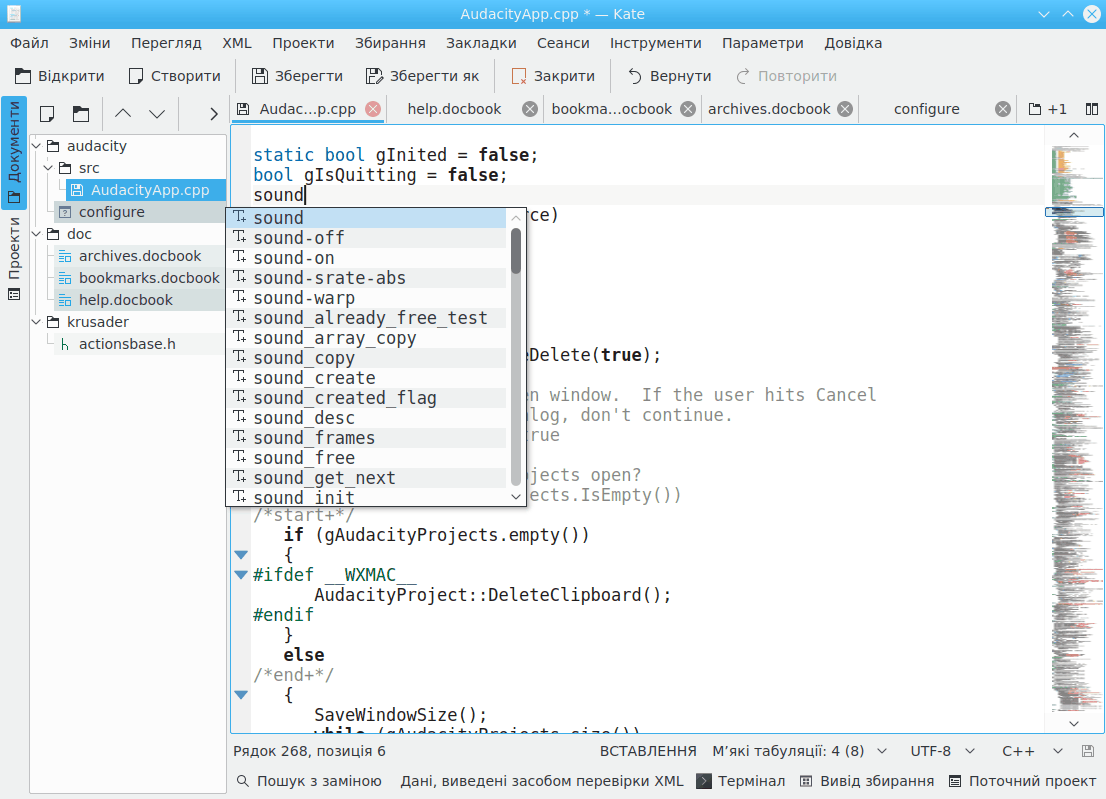The width and height of the screenshot is (1106, 799).
Task: Click the Save As toolbar icon
Action: pos(374,76)
